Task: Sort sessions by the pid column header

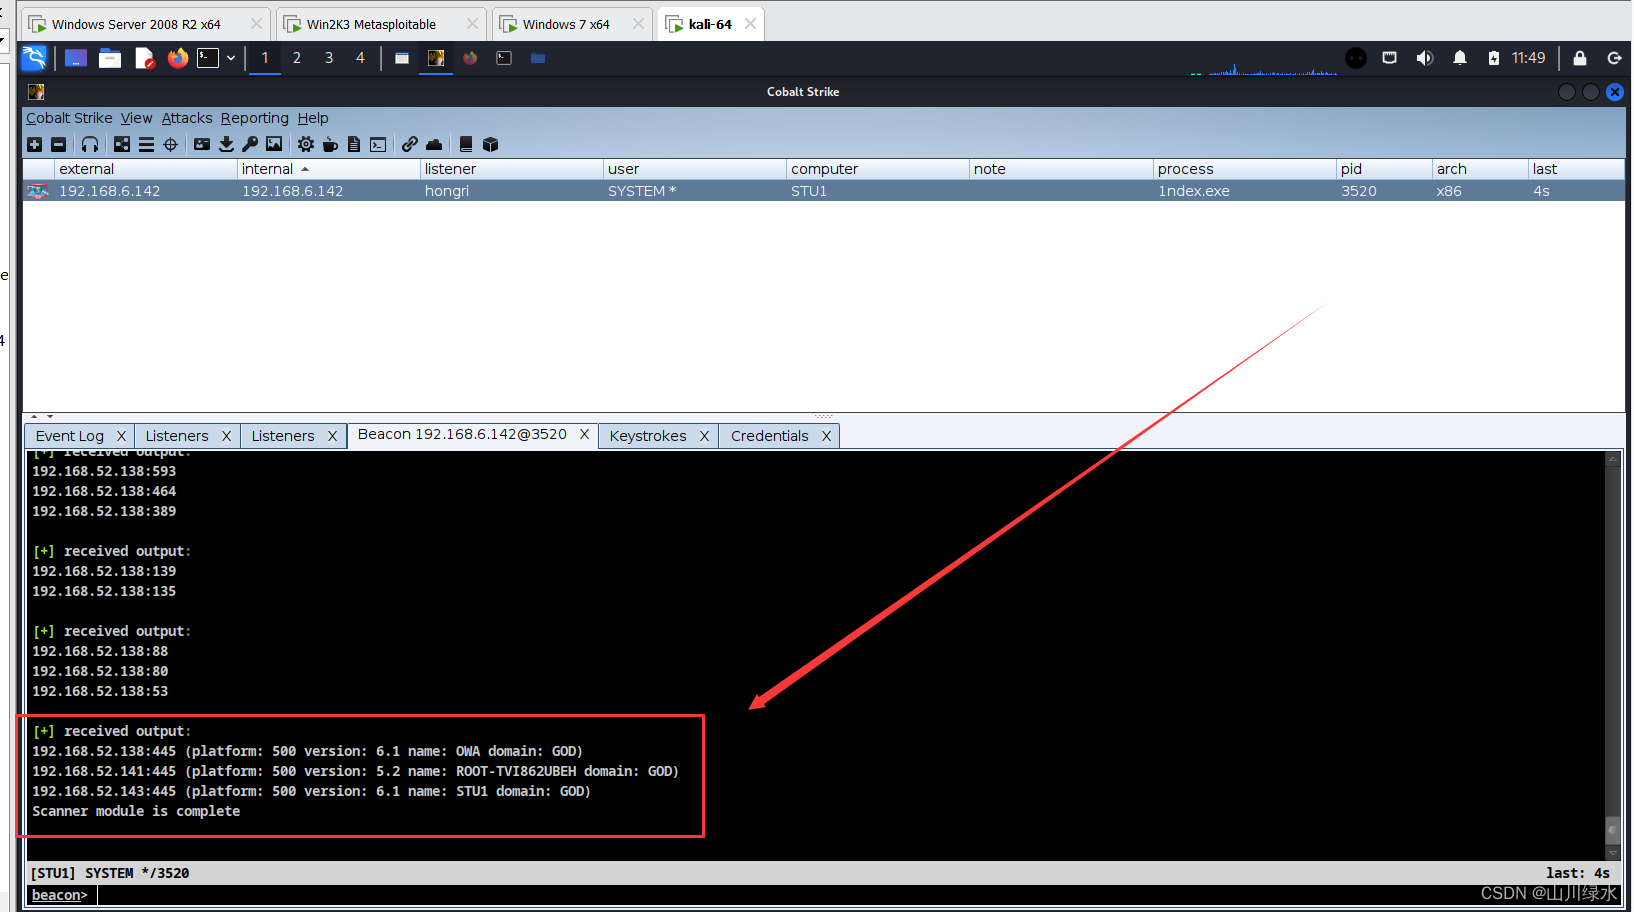Action: pos(1384,169)
